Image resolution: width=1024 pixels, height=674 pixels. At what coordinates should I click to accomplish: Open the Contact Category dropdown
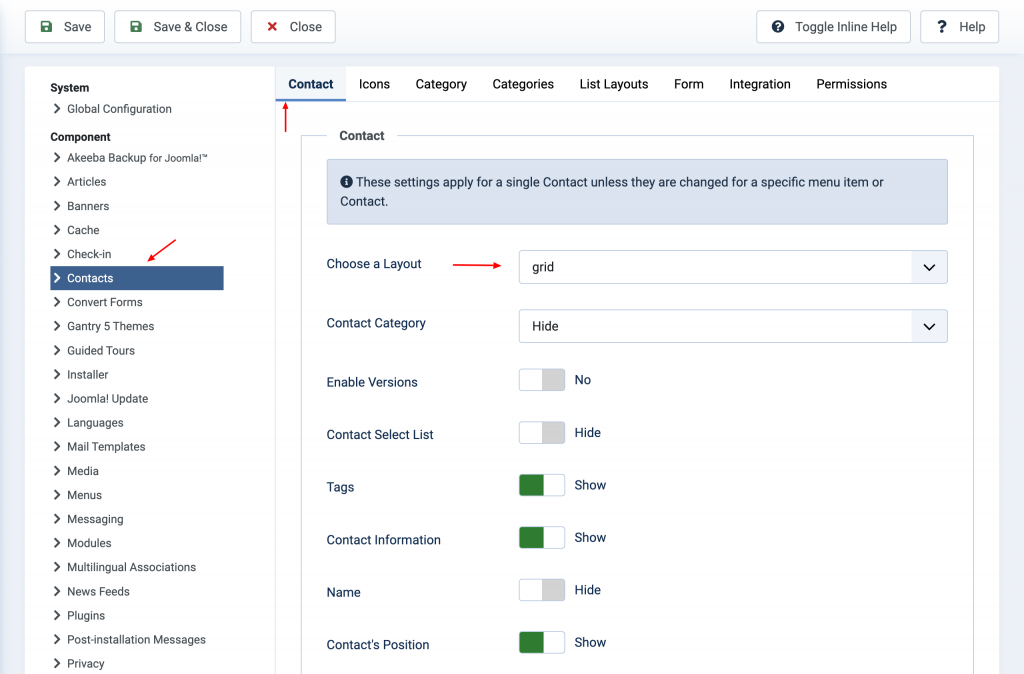(x=733, y=327)
